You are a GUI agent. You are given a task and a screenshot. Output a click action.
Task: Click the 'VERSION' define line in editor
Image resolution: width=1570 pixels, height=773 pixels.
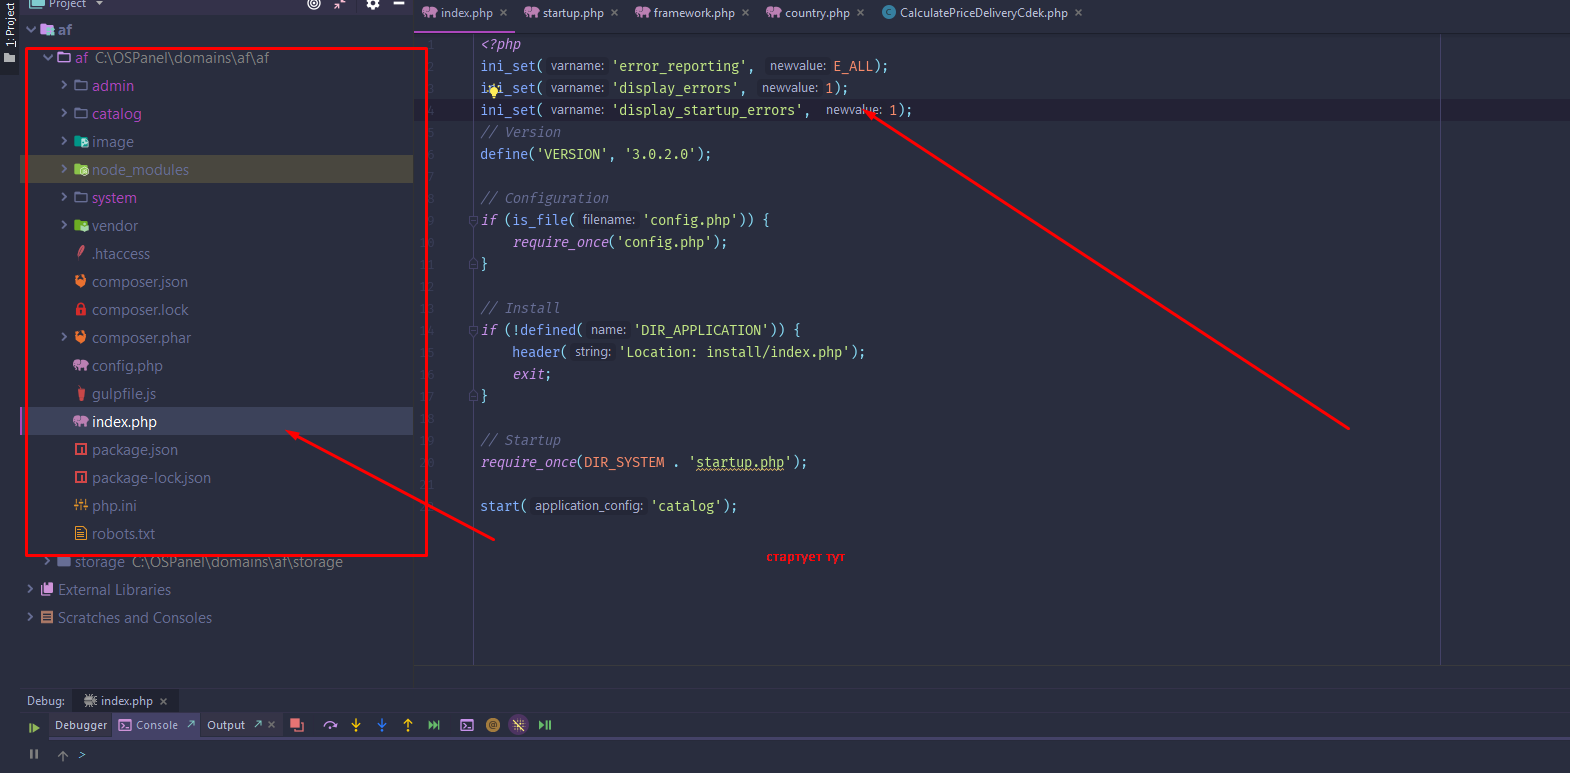click(x=596, y=154)
